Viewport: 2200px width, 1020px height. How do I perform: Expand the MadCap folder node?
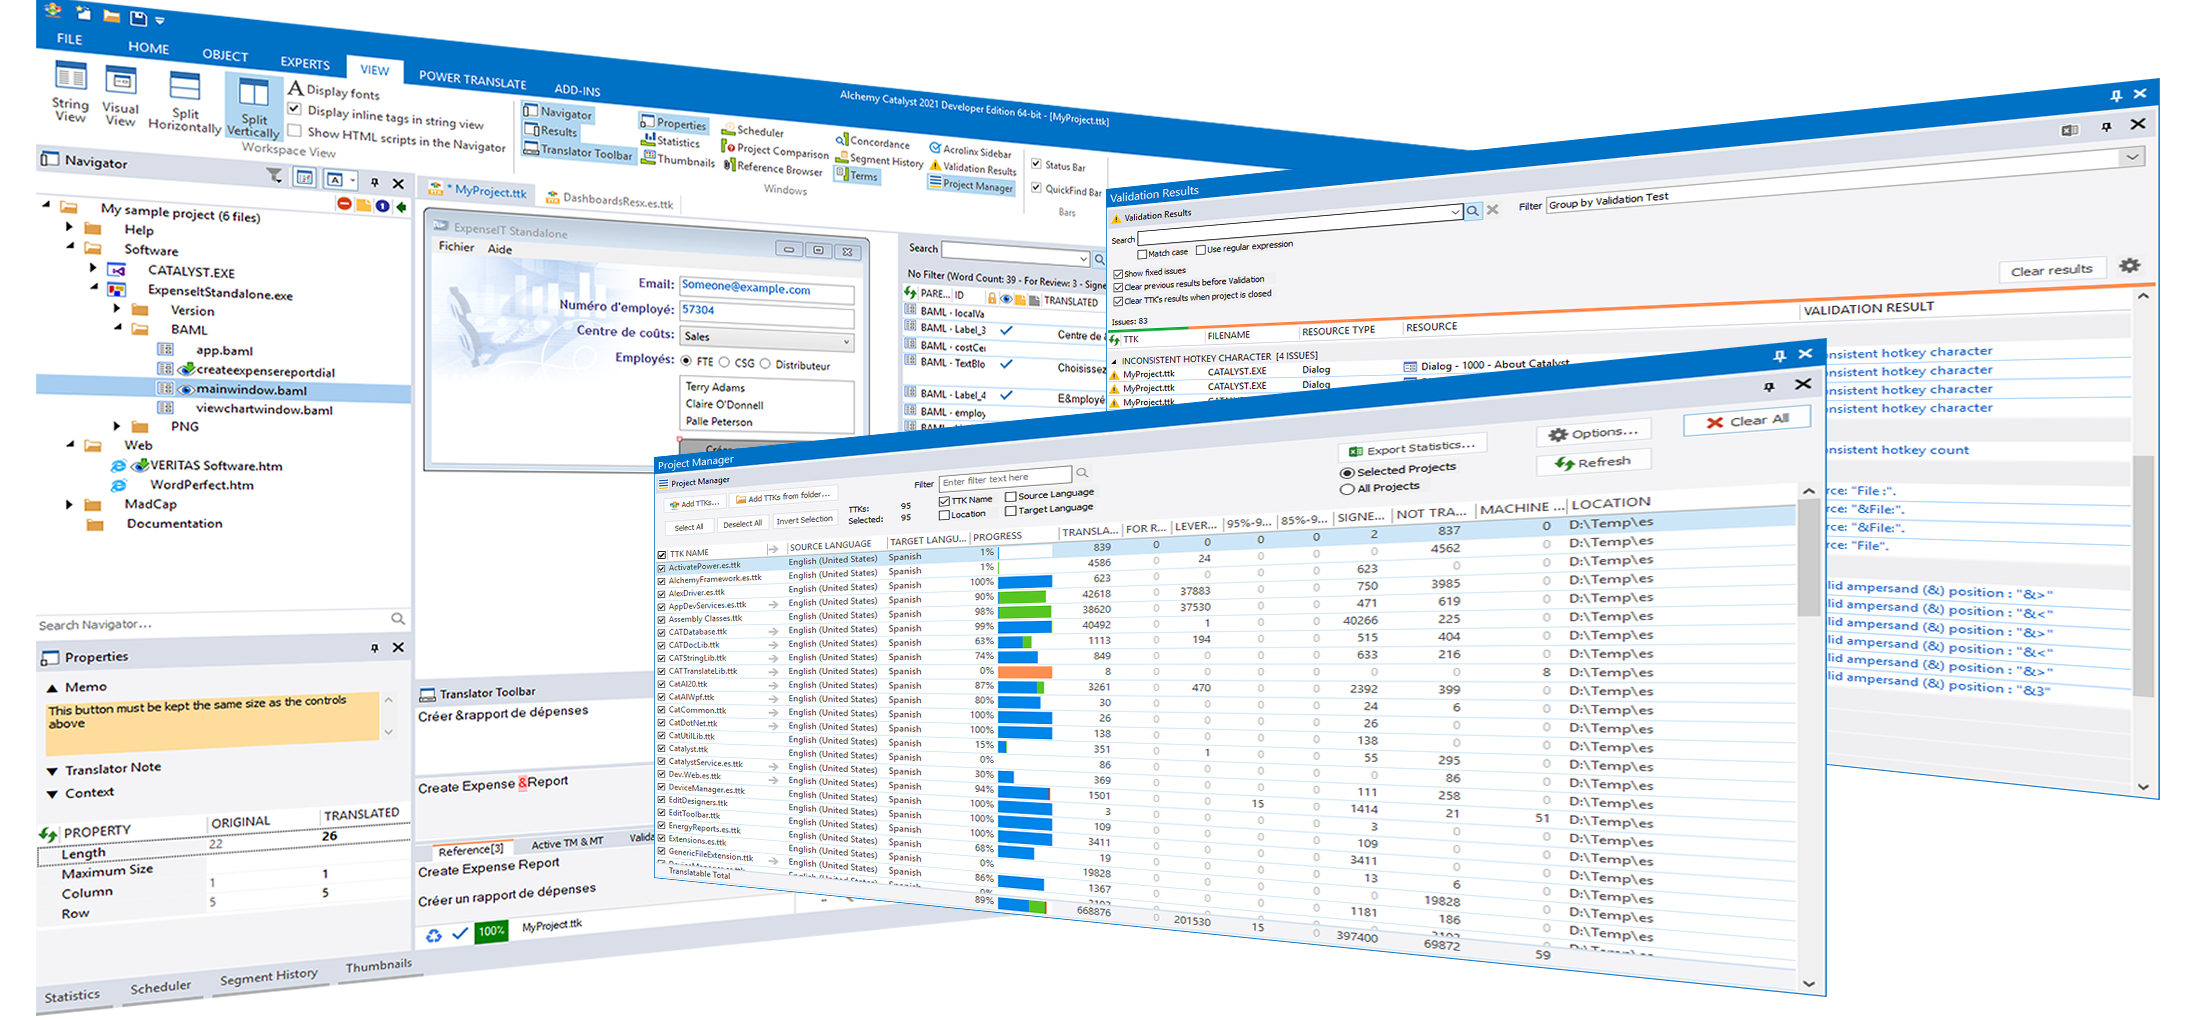coord(69,505)
